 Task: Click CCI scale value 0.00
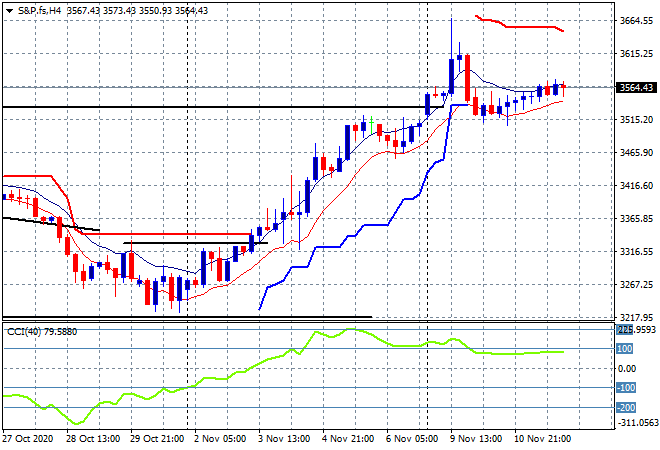pos(627,369)
